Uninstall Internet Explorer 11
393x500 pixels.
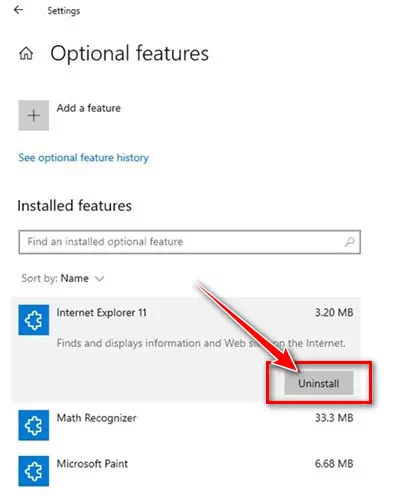point(319,383)
